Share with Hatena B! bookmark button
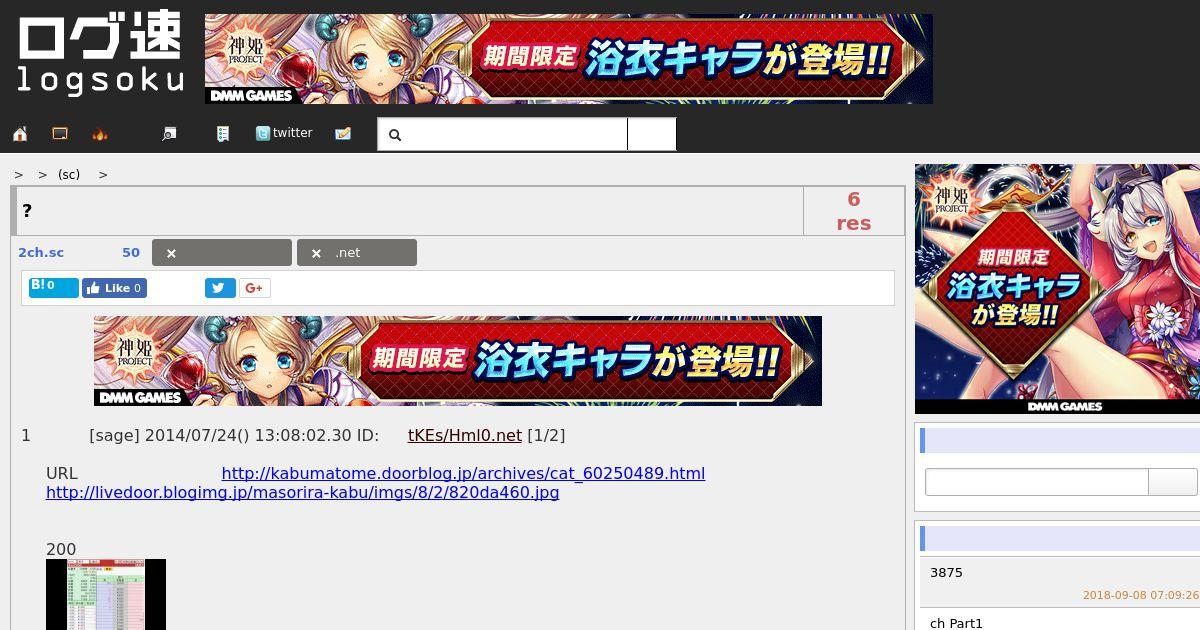Image resolution: width=1200 pixels, height=630 pixels. point(54,288)
